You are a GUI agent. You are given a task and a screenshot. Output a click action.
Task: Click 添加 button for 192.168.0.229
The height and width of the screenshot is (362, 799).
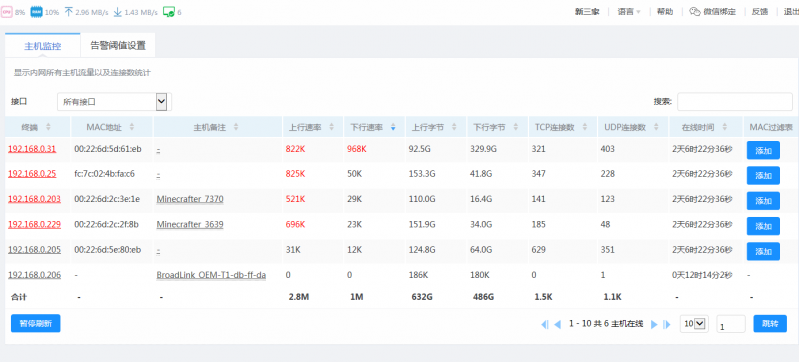click(763, 226)
